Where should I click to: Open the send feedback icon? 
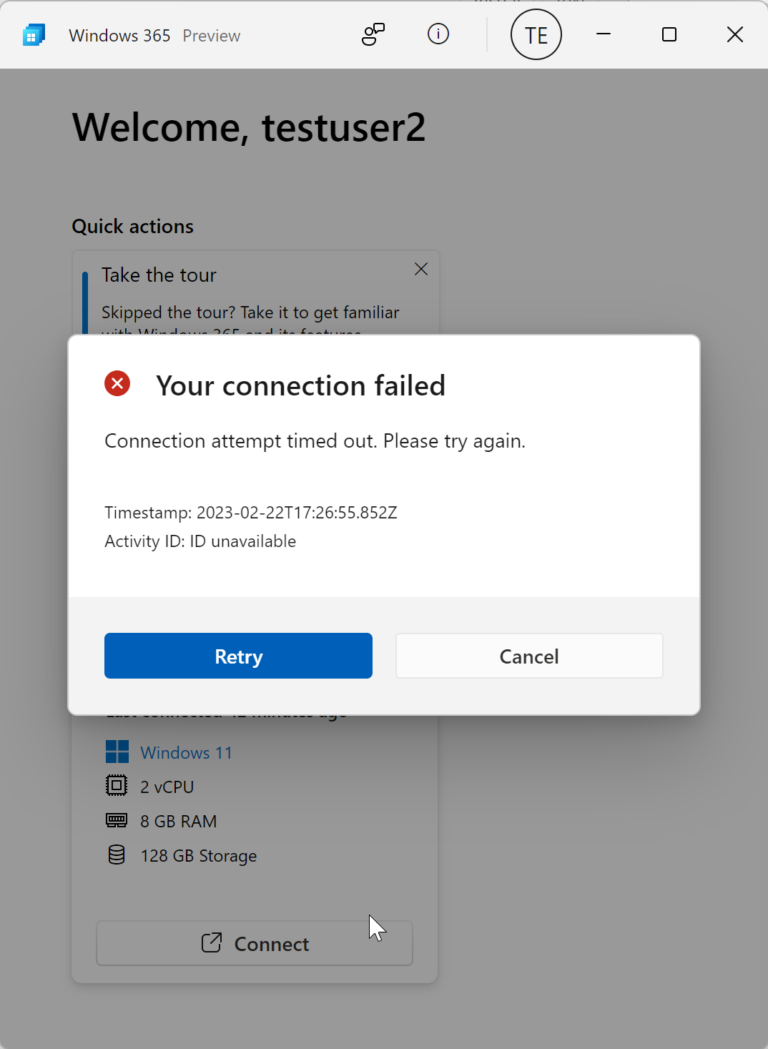tap(372, 34)
